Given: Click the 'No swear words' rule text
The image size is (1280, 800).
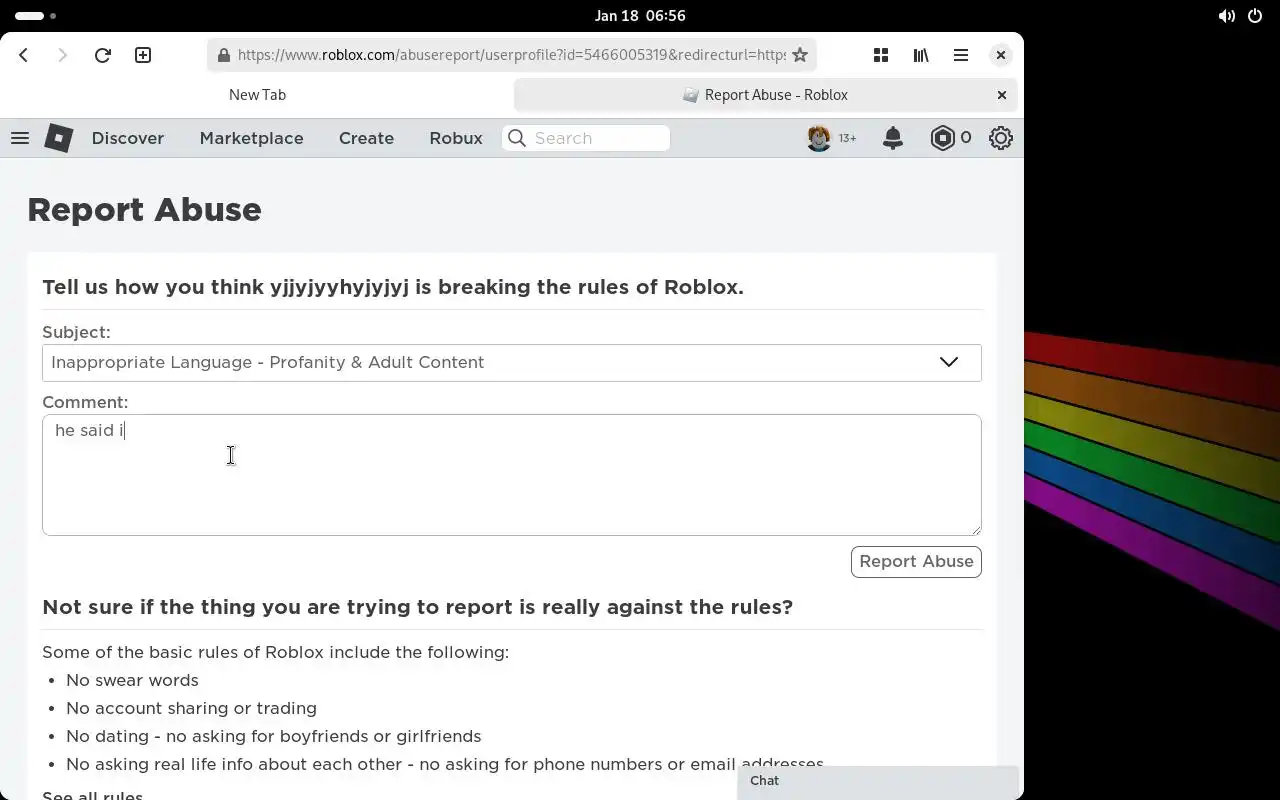Looking at the screenshot, I should [132, 680].
